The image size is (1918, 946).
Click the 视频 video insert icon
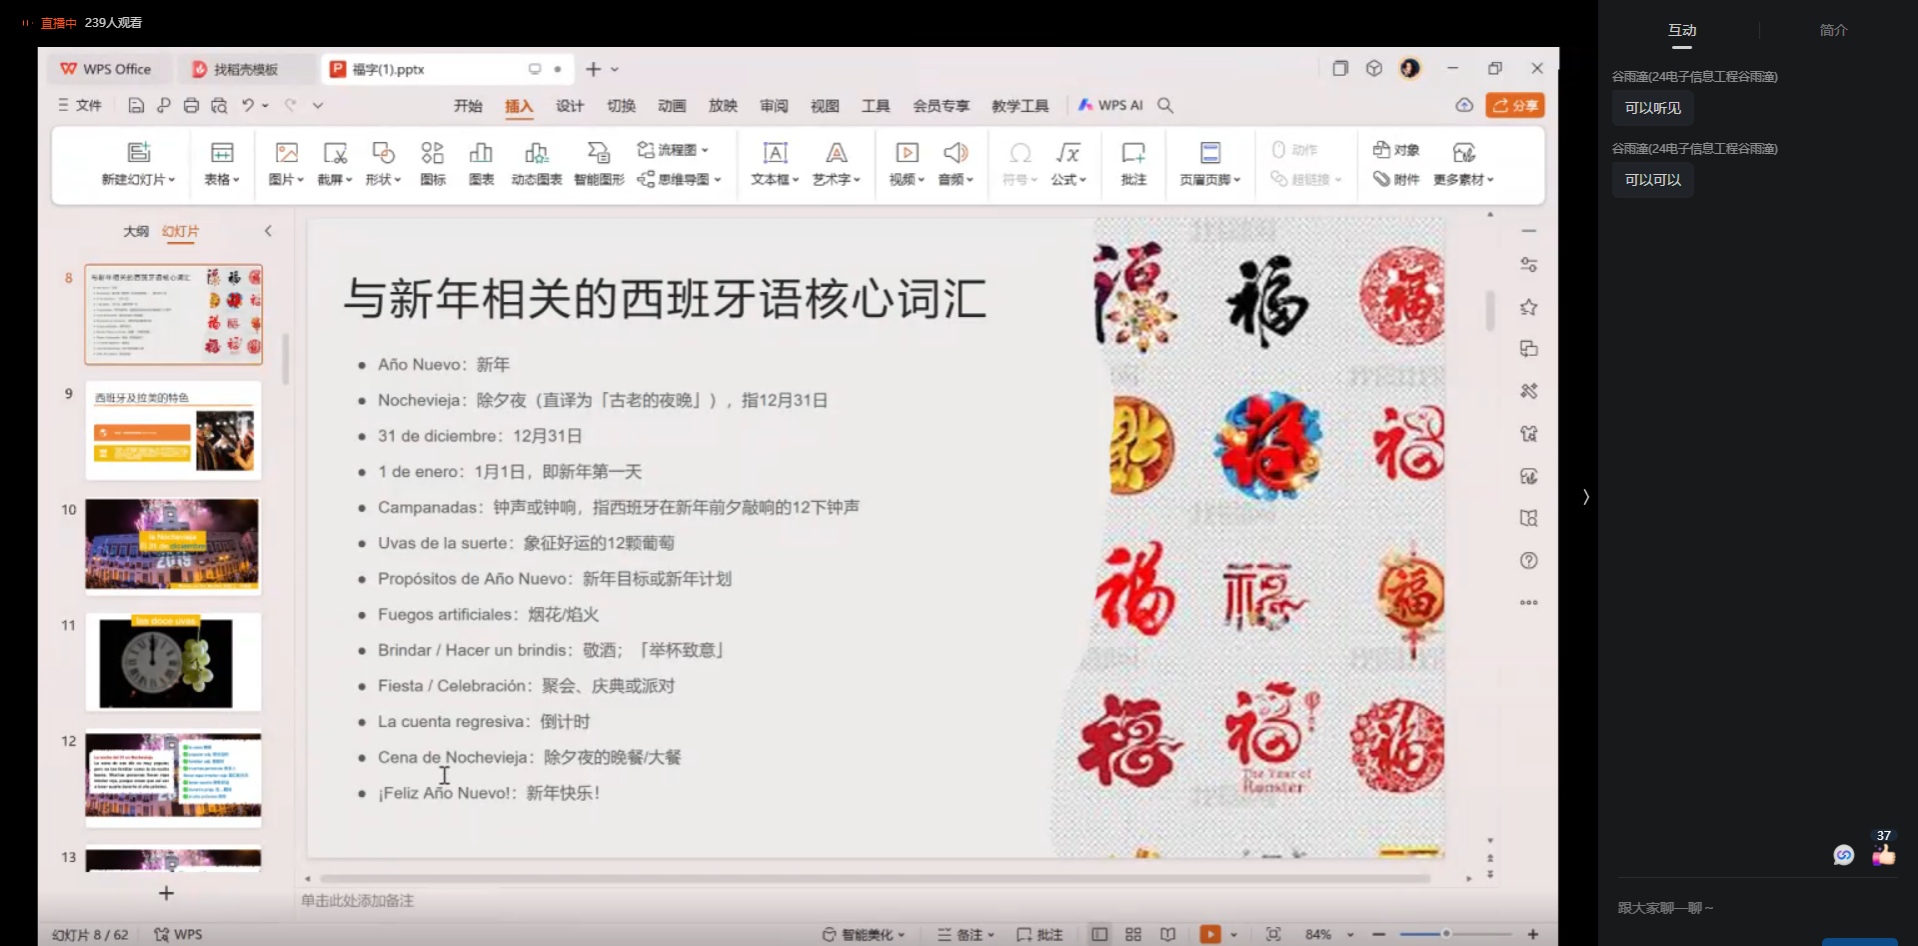pos(906,153)
